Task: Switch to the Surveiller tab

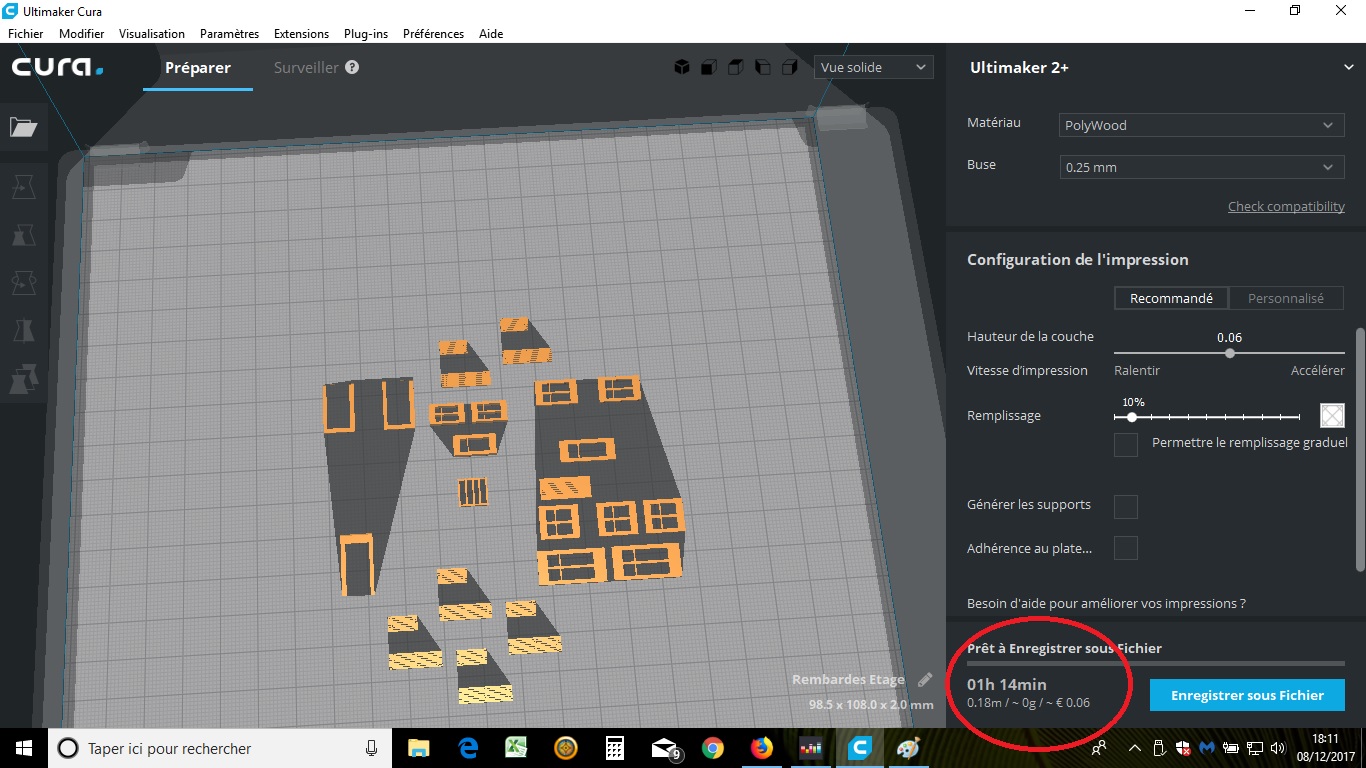Action: coord(306,68)
